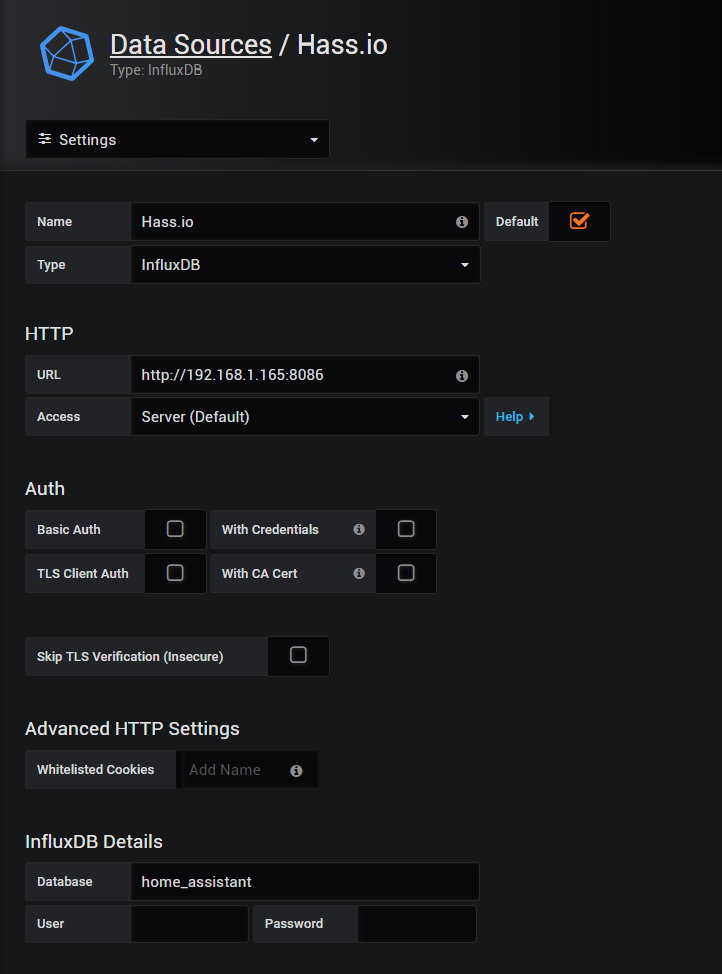The image size is (722, 974).
Task: Click the 'Auth' section heading
Action: tap(45, 489)
